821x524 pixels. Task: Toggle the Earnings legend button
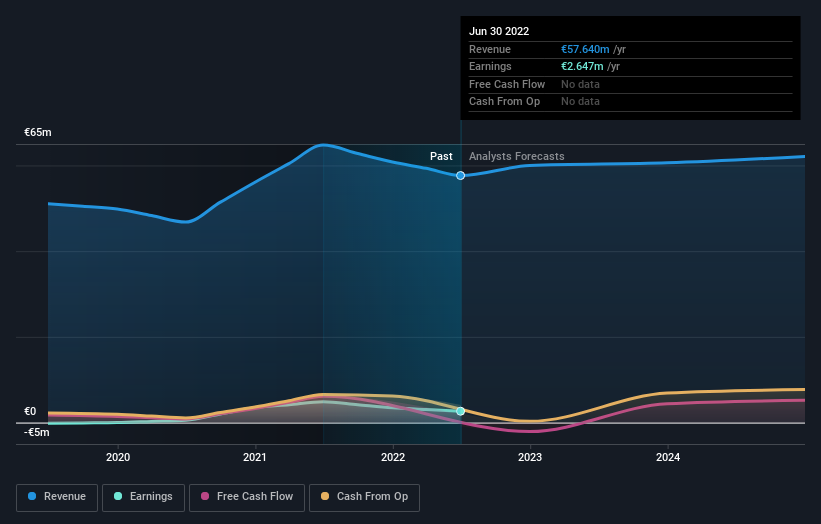pos(143,497)
